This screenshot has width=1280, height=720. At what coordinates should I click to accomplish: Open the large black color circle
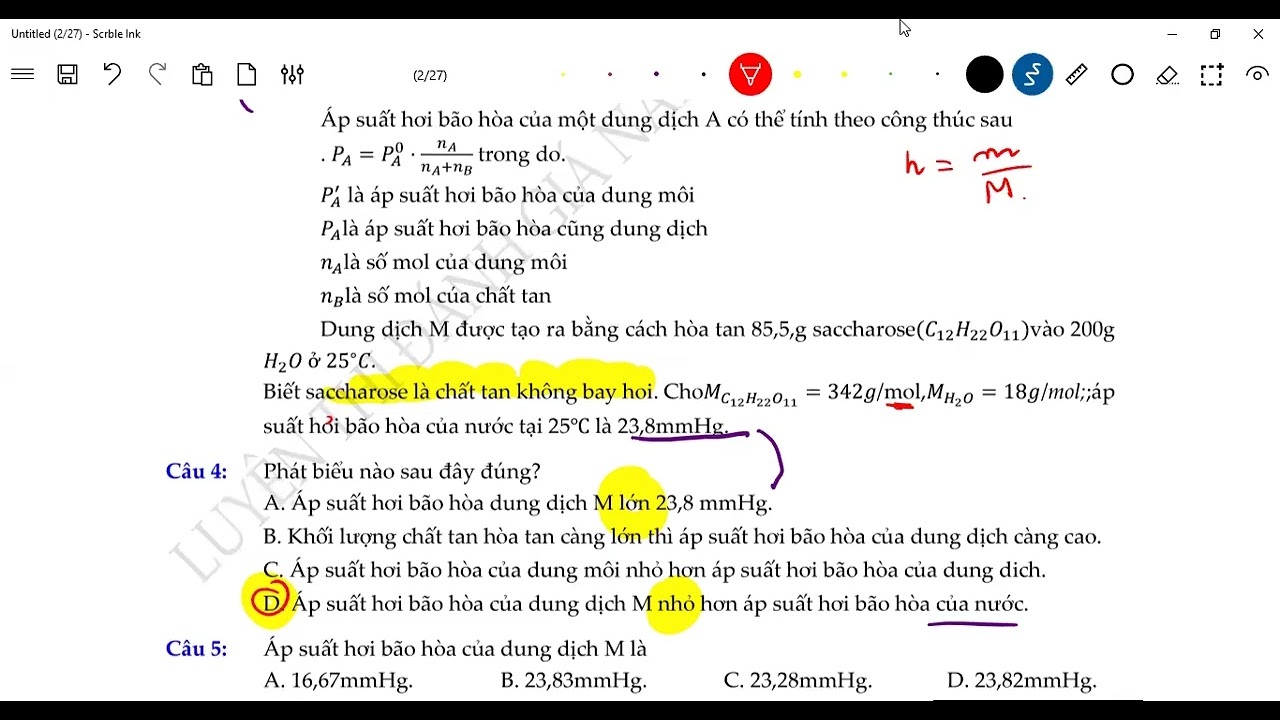coord(984,75)
